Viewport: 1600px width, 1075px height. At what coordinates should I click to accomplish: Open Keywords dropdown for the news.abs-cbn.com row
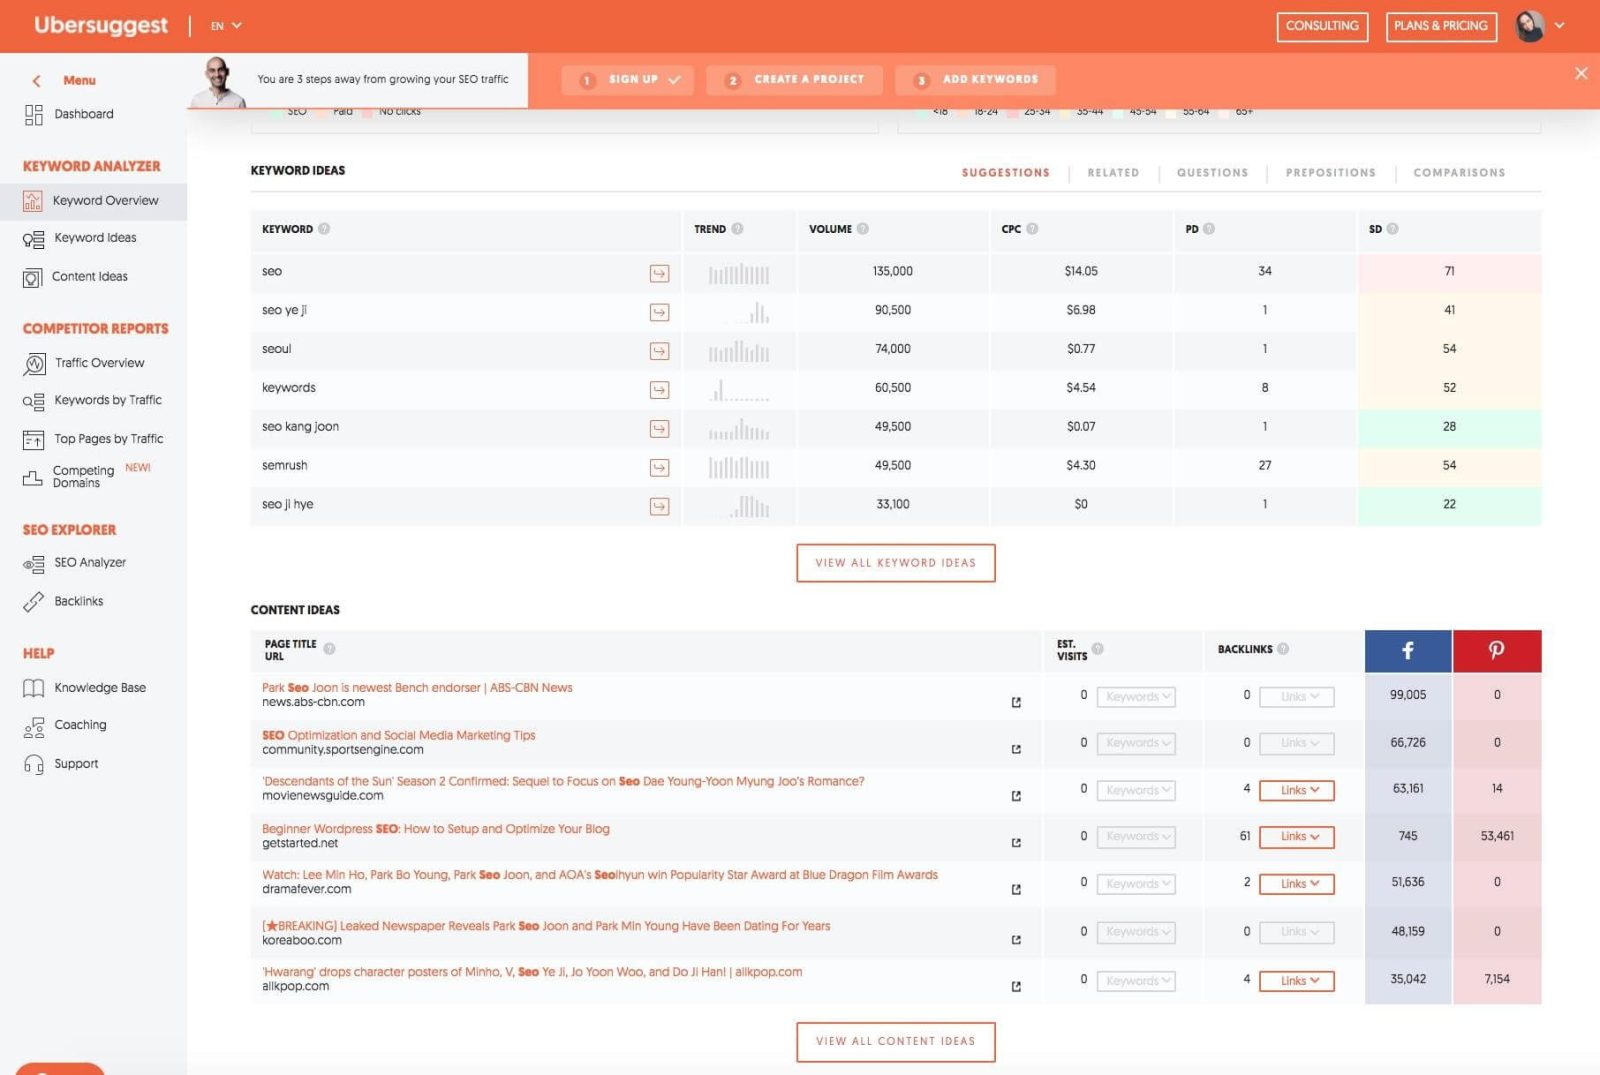click(x=1136, y=697)
